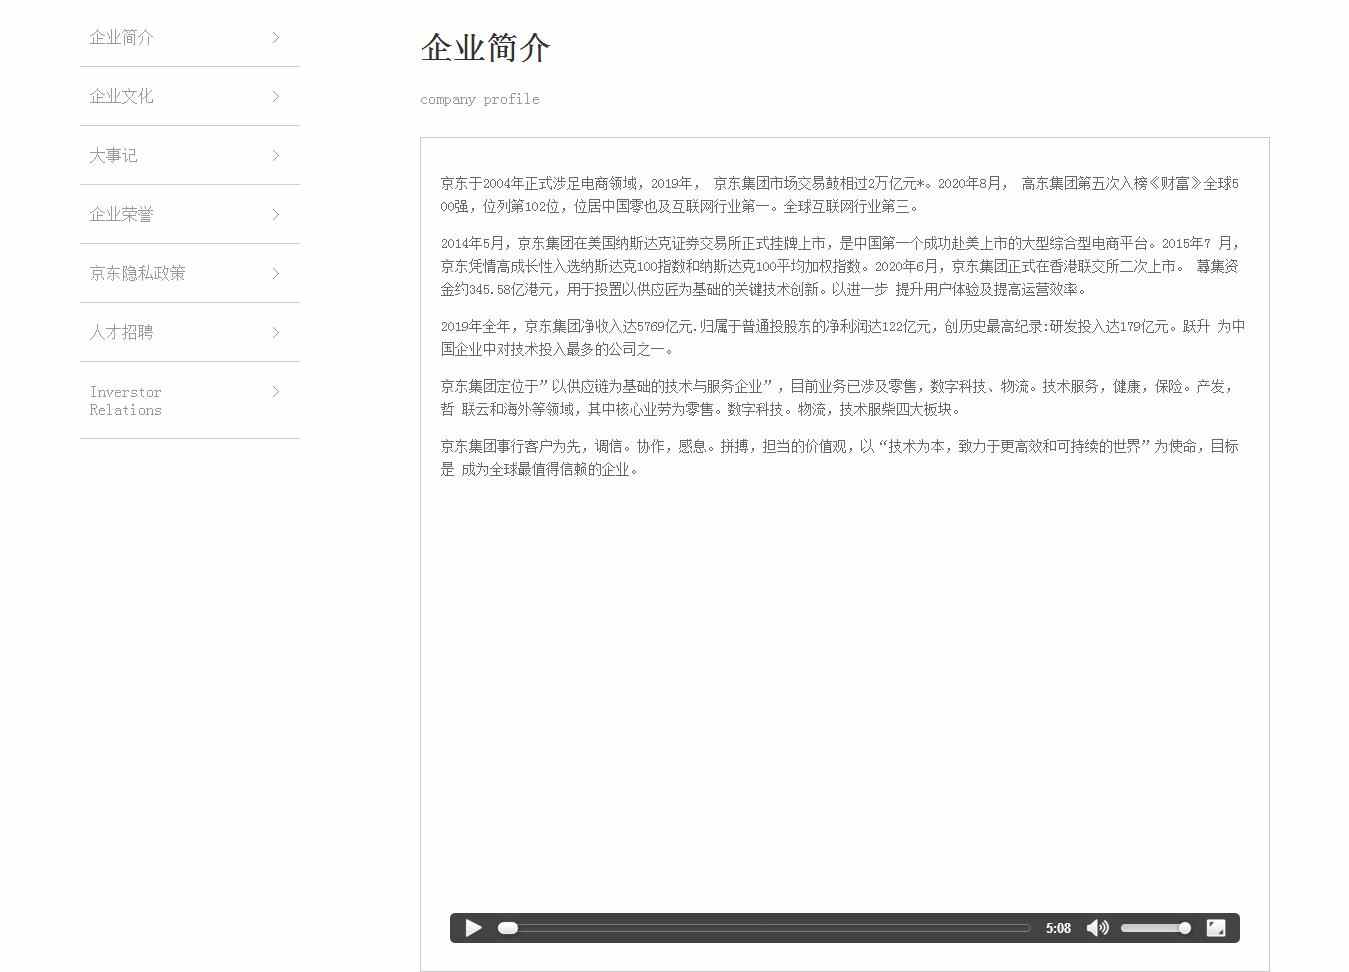Click the 5:08 video duration label

point(1058,928)
